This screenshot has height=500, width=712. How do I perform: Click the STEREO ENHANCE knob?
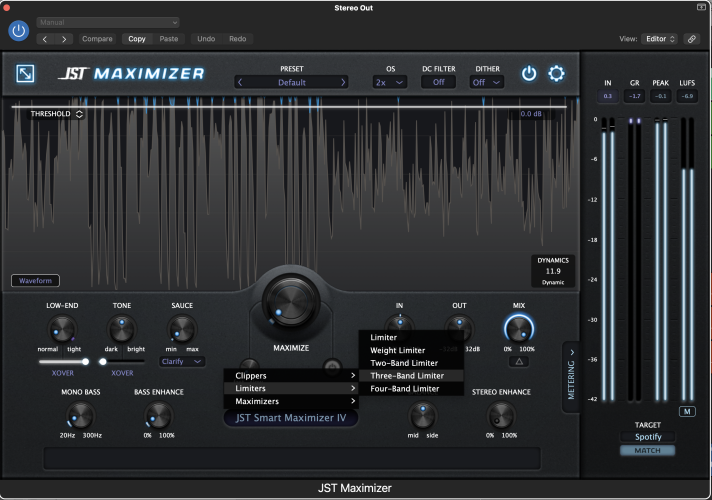tap(501, 416)
